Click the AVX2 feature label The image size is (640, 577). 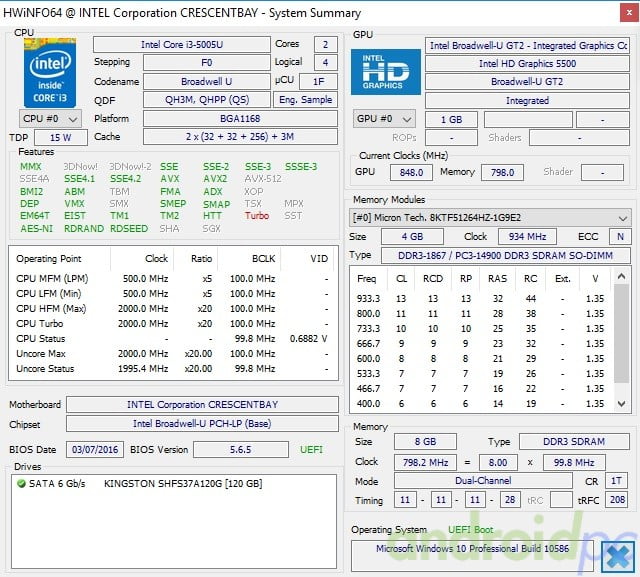[215, 179]
